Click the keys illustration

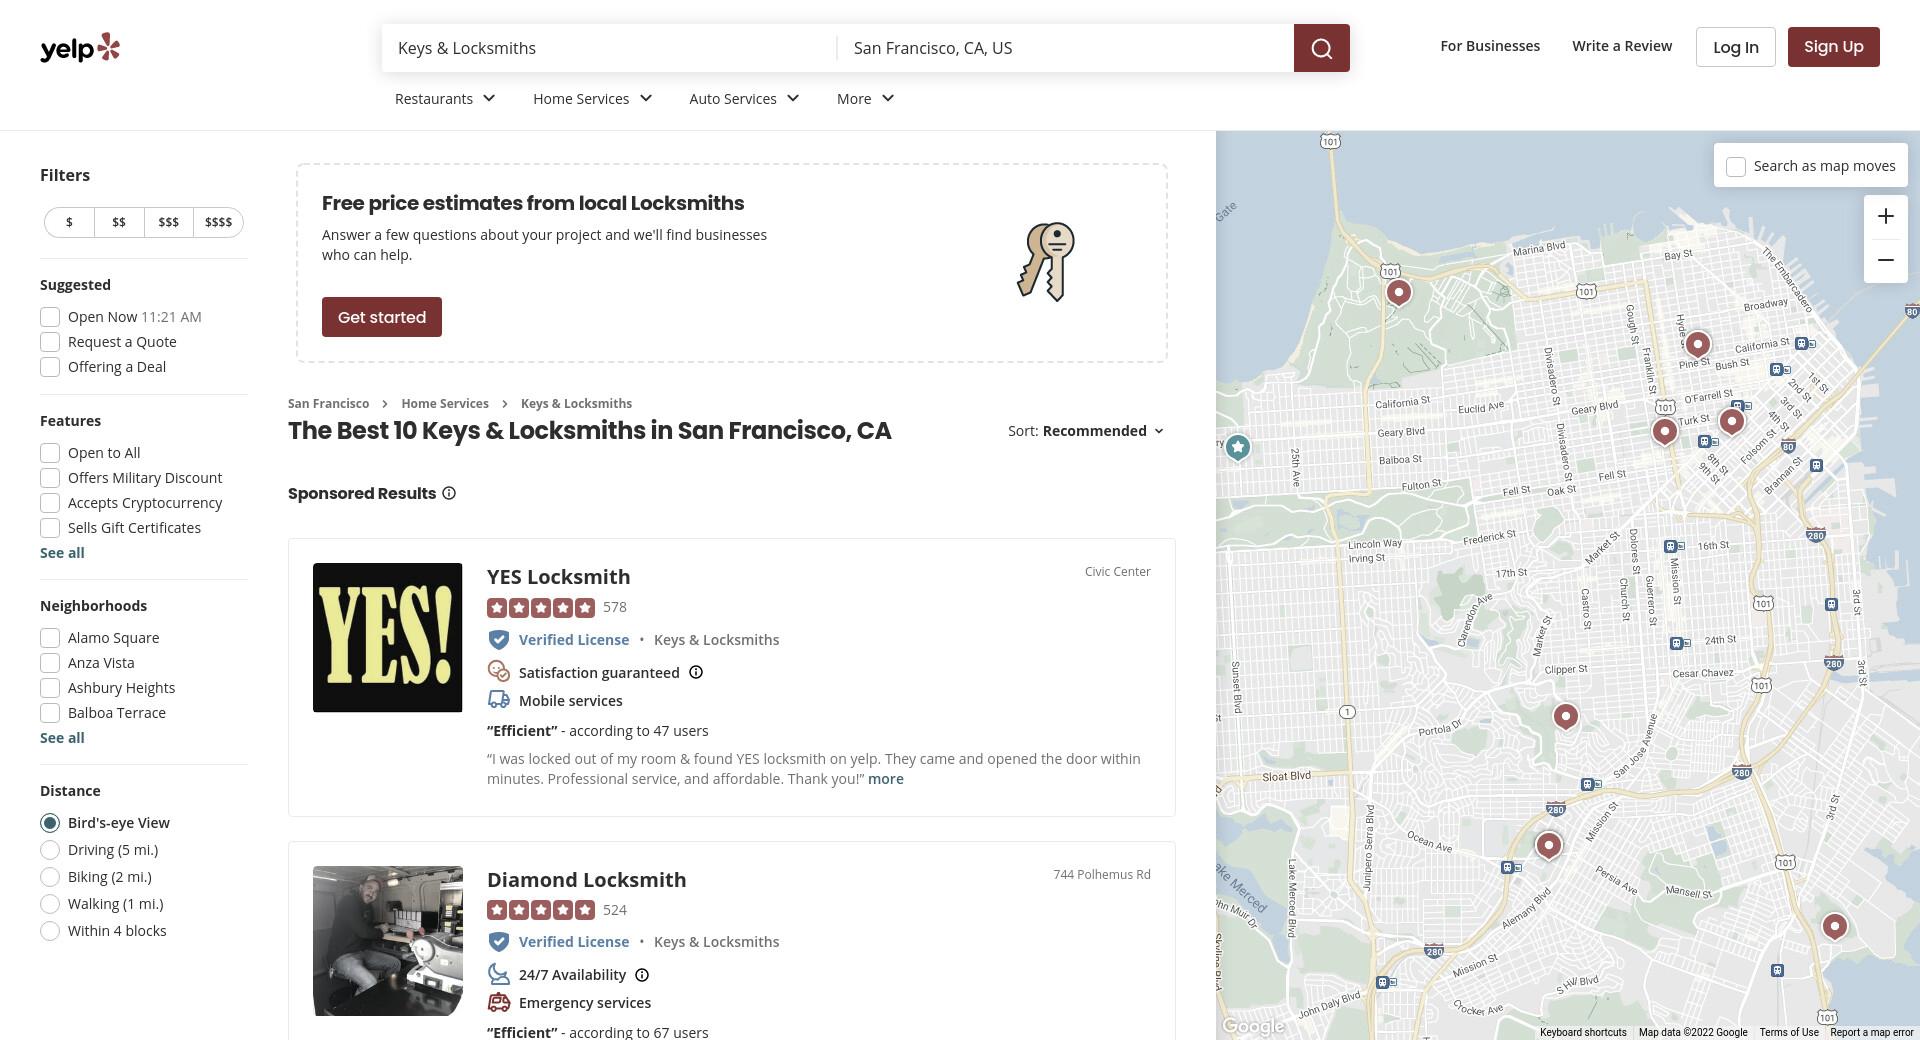(x=1046, y=261)
